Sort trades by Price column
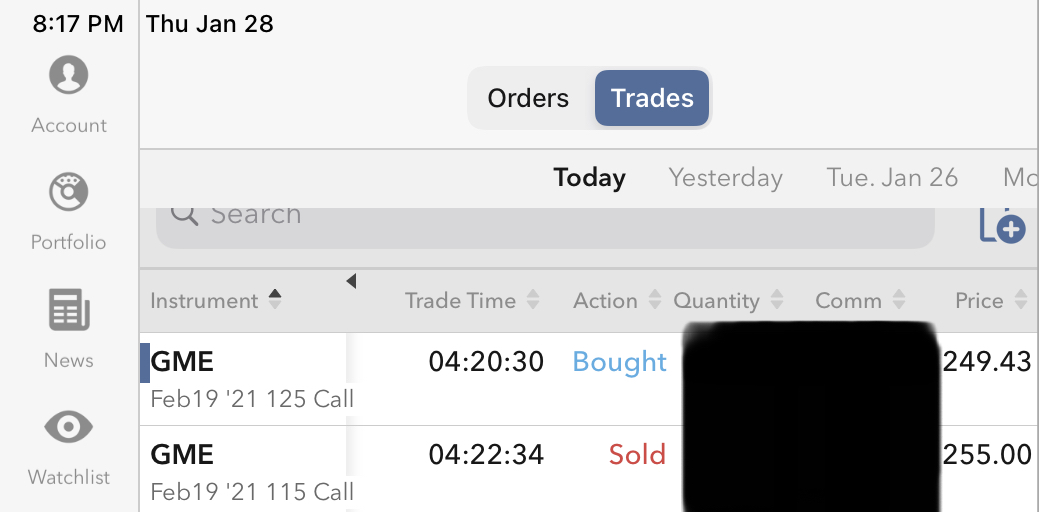Image resolution: width=1039 pixels, height=512 pixels. (x=990, y=300)
